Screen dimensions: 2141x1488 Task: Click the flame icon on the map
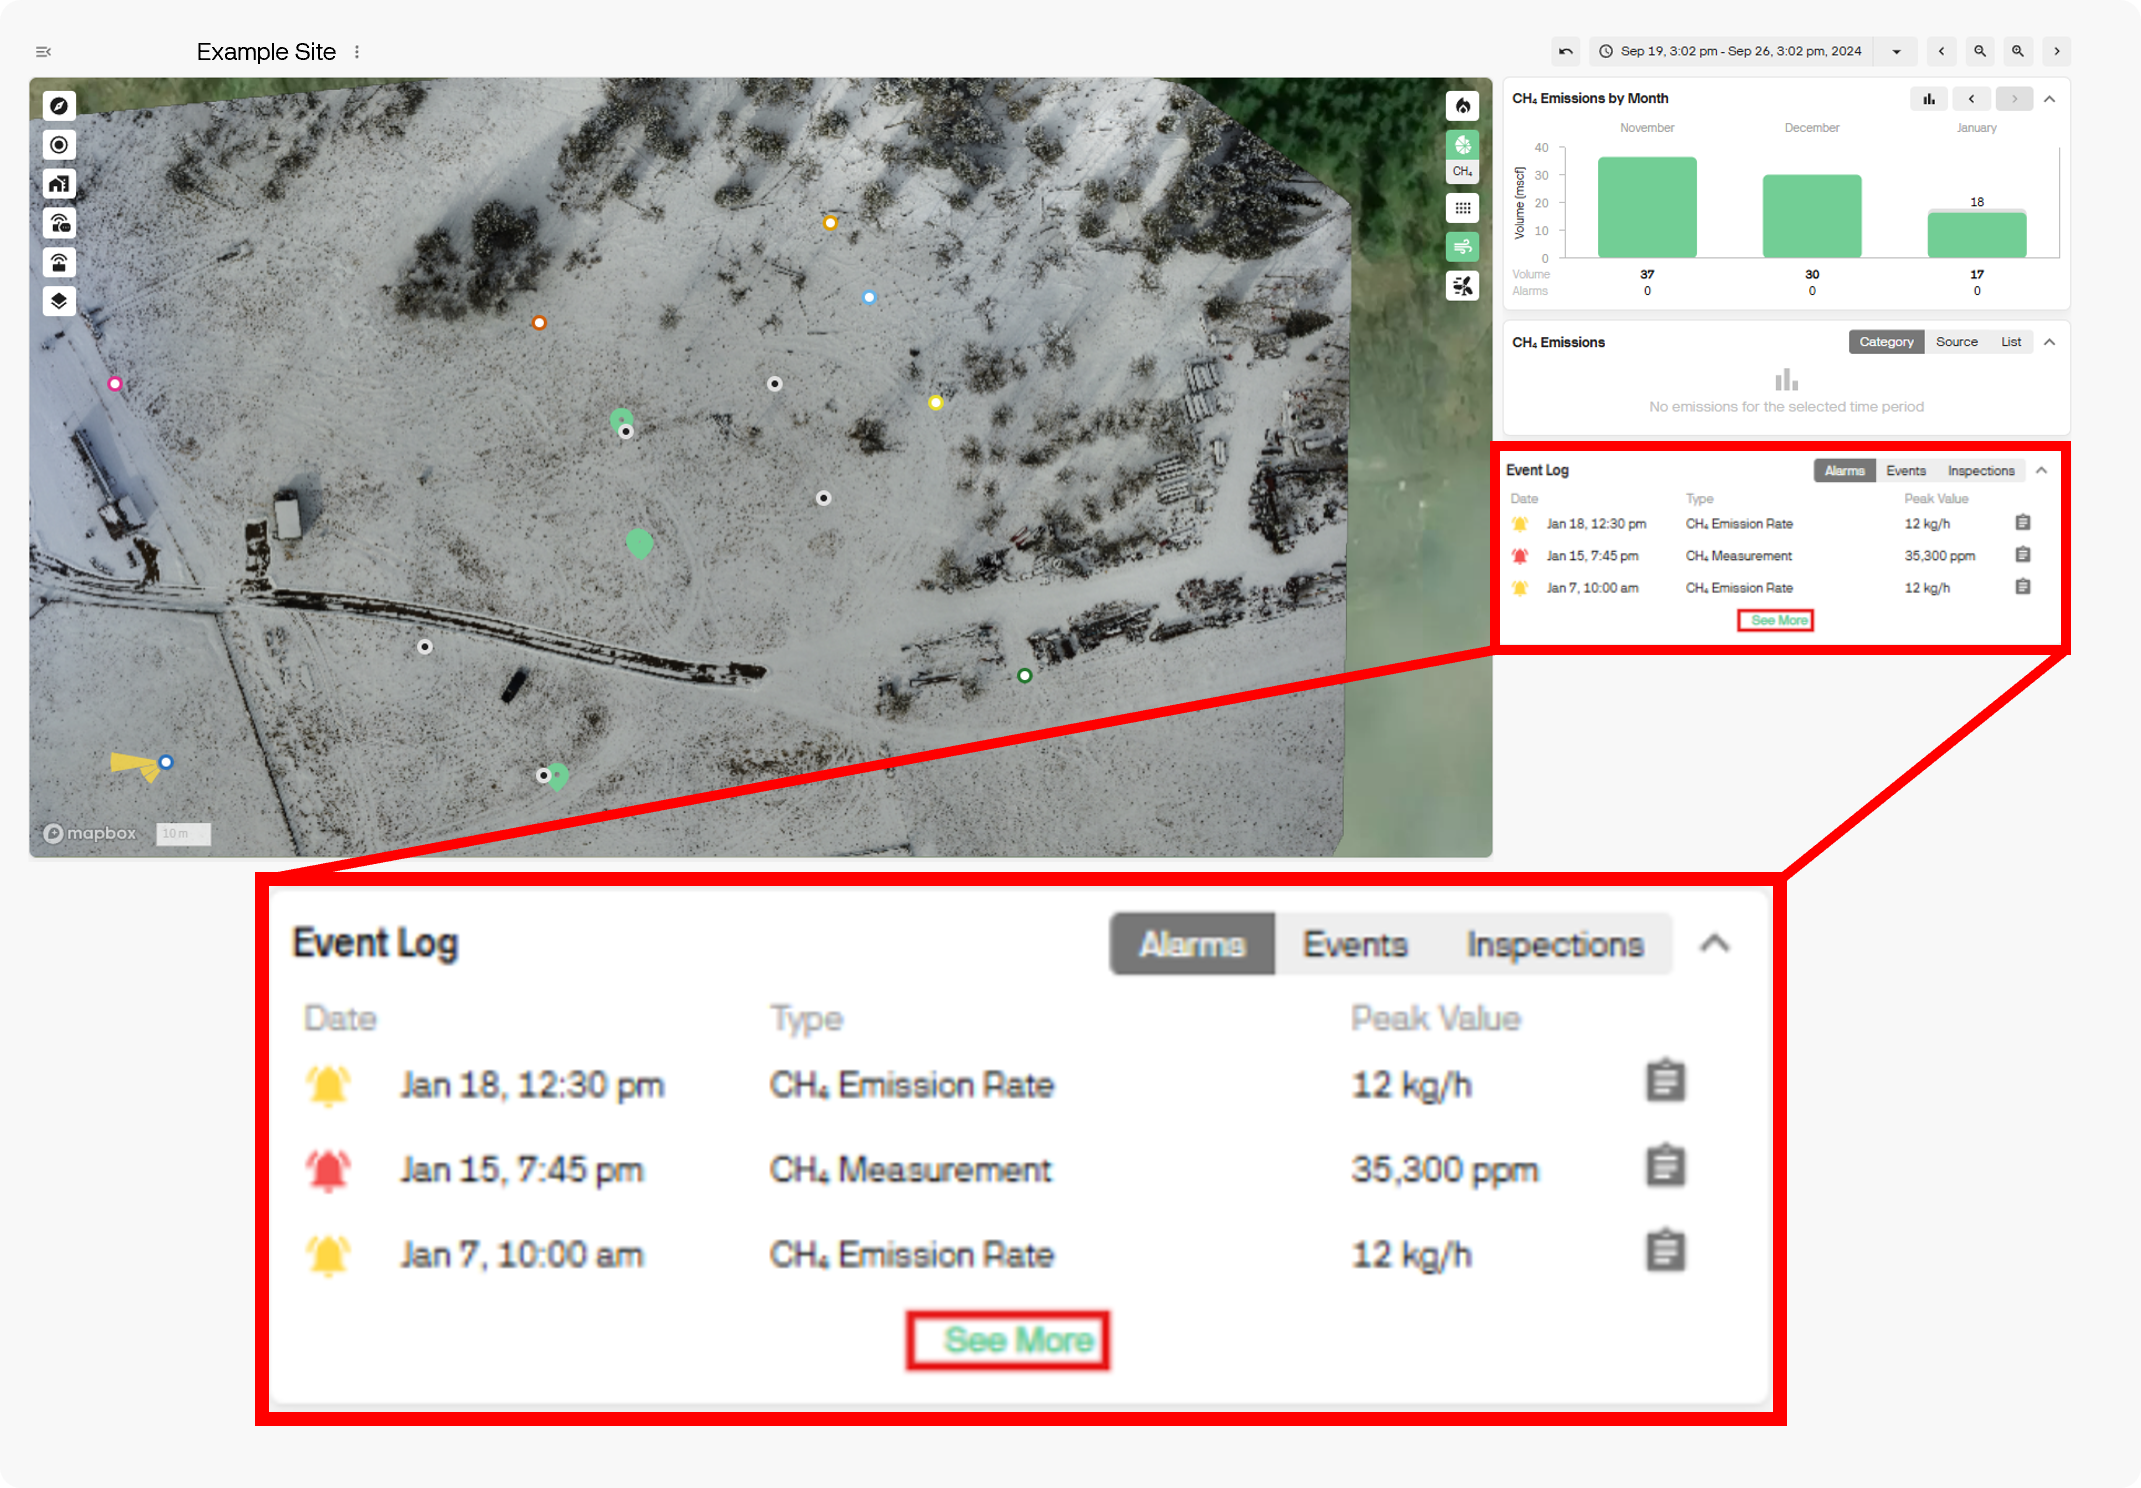pos(1462,106)
